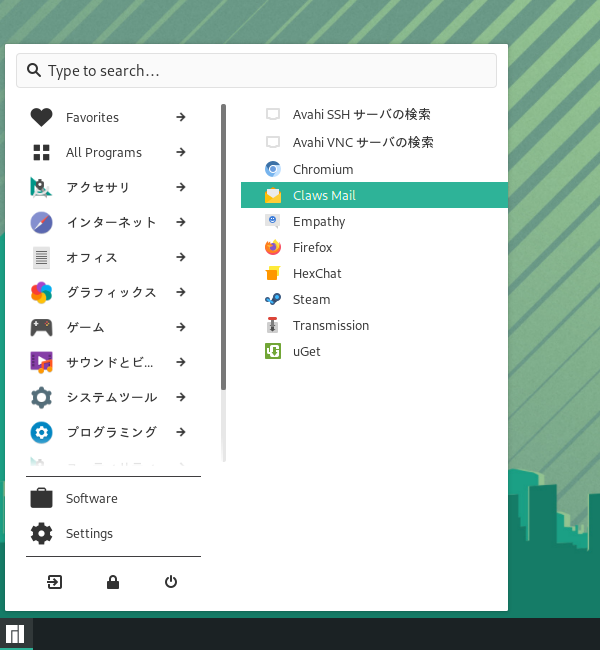Click the Firefox app icon

[273, 247]
